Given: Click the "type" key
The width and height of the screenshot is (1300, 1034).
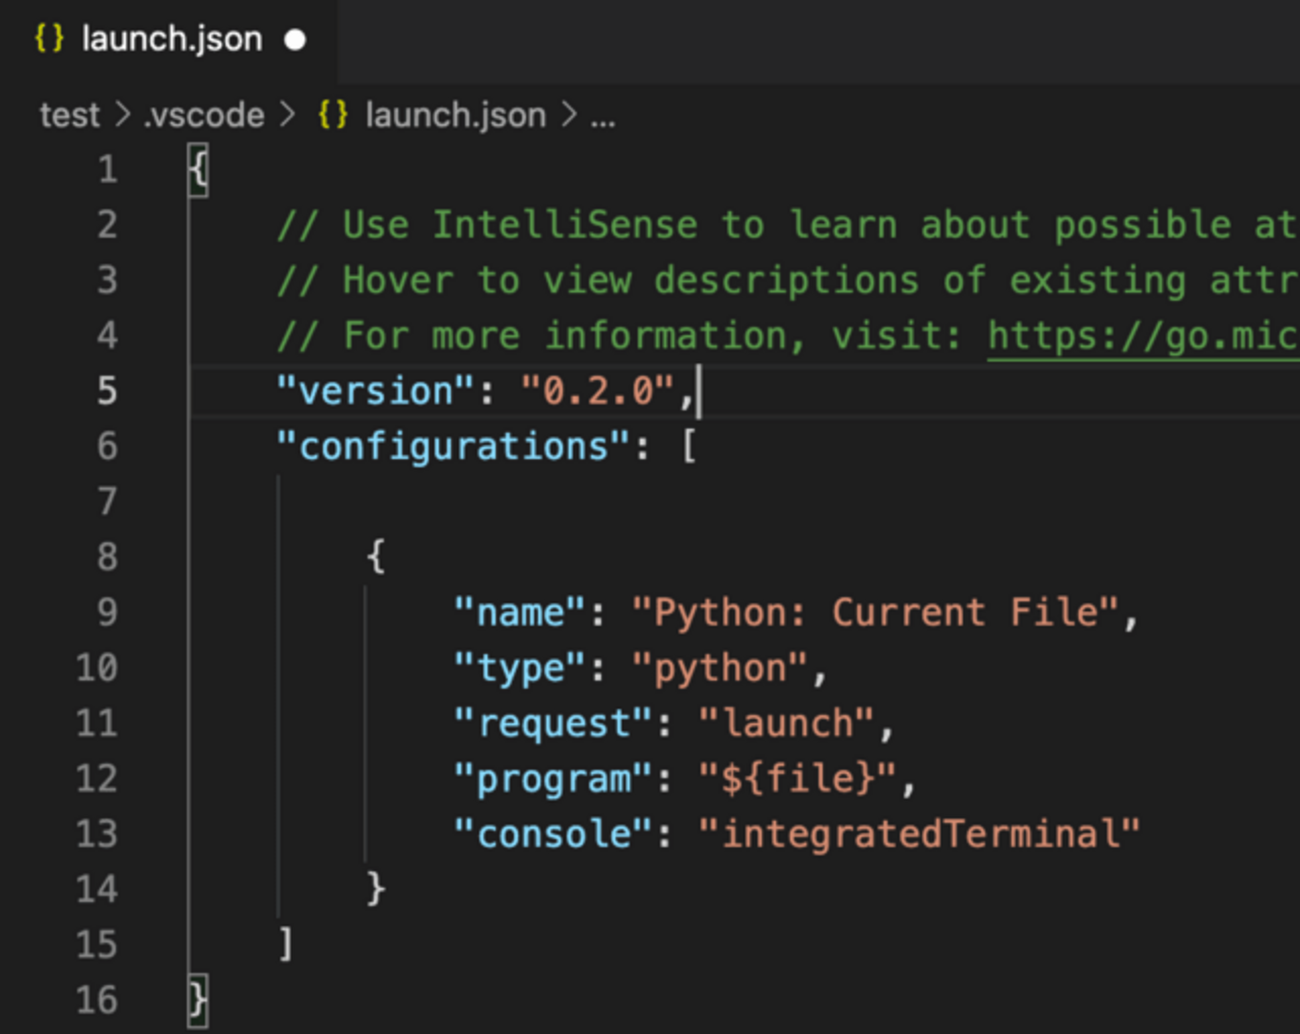Looking at the screenshot, I should click(x=520, y=668).
